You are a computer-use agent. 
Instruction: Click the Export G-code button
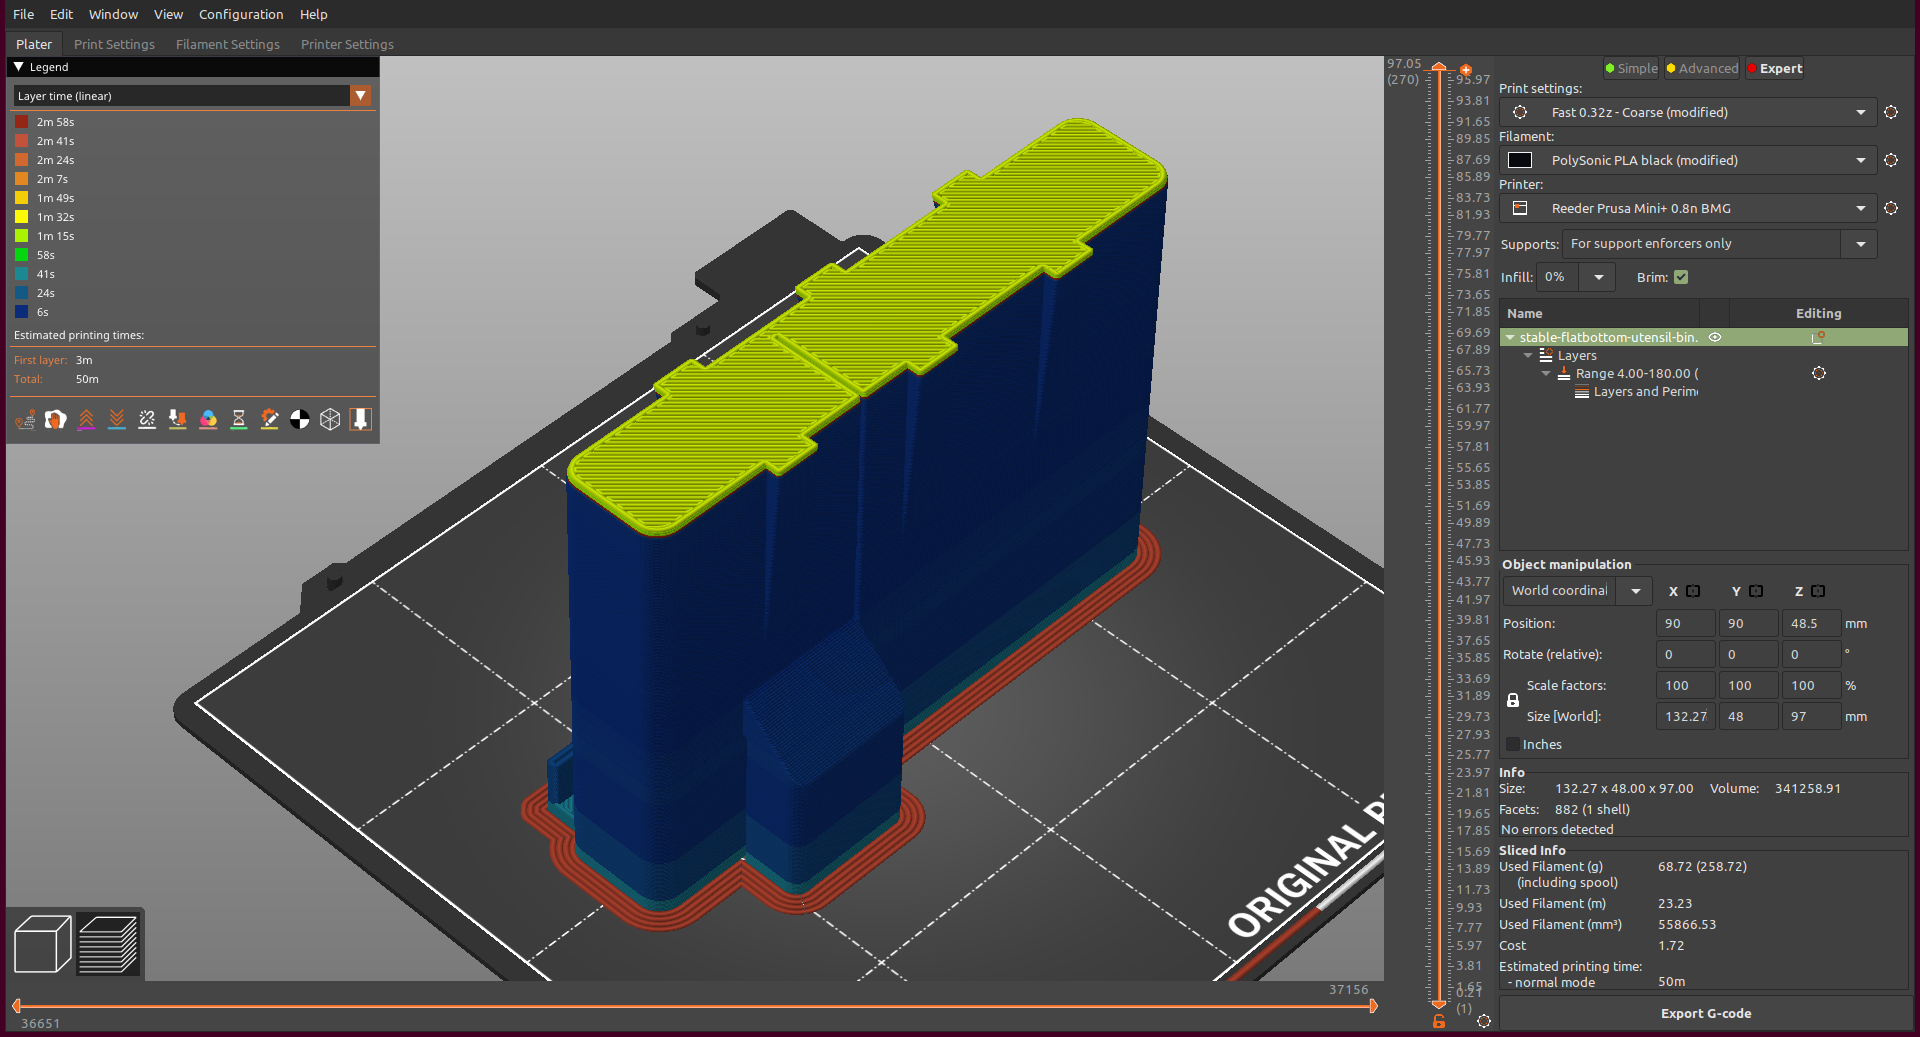[x=1705, y=1013]
